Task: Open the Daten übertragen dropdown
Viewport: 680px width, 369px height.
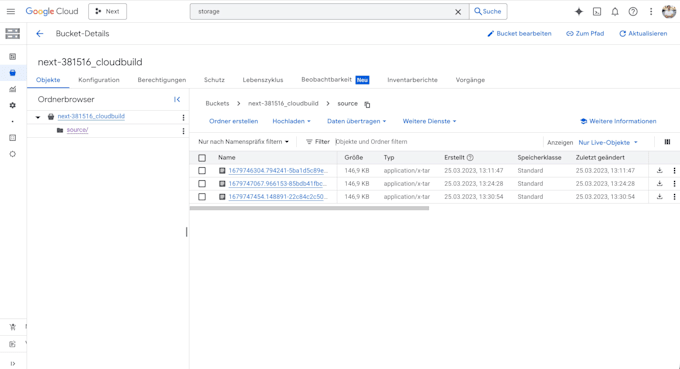Action: tap(356, 121)
